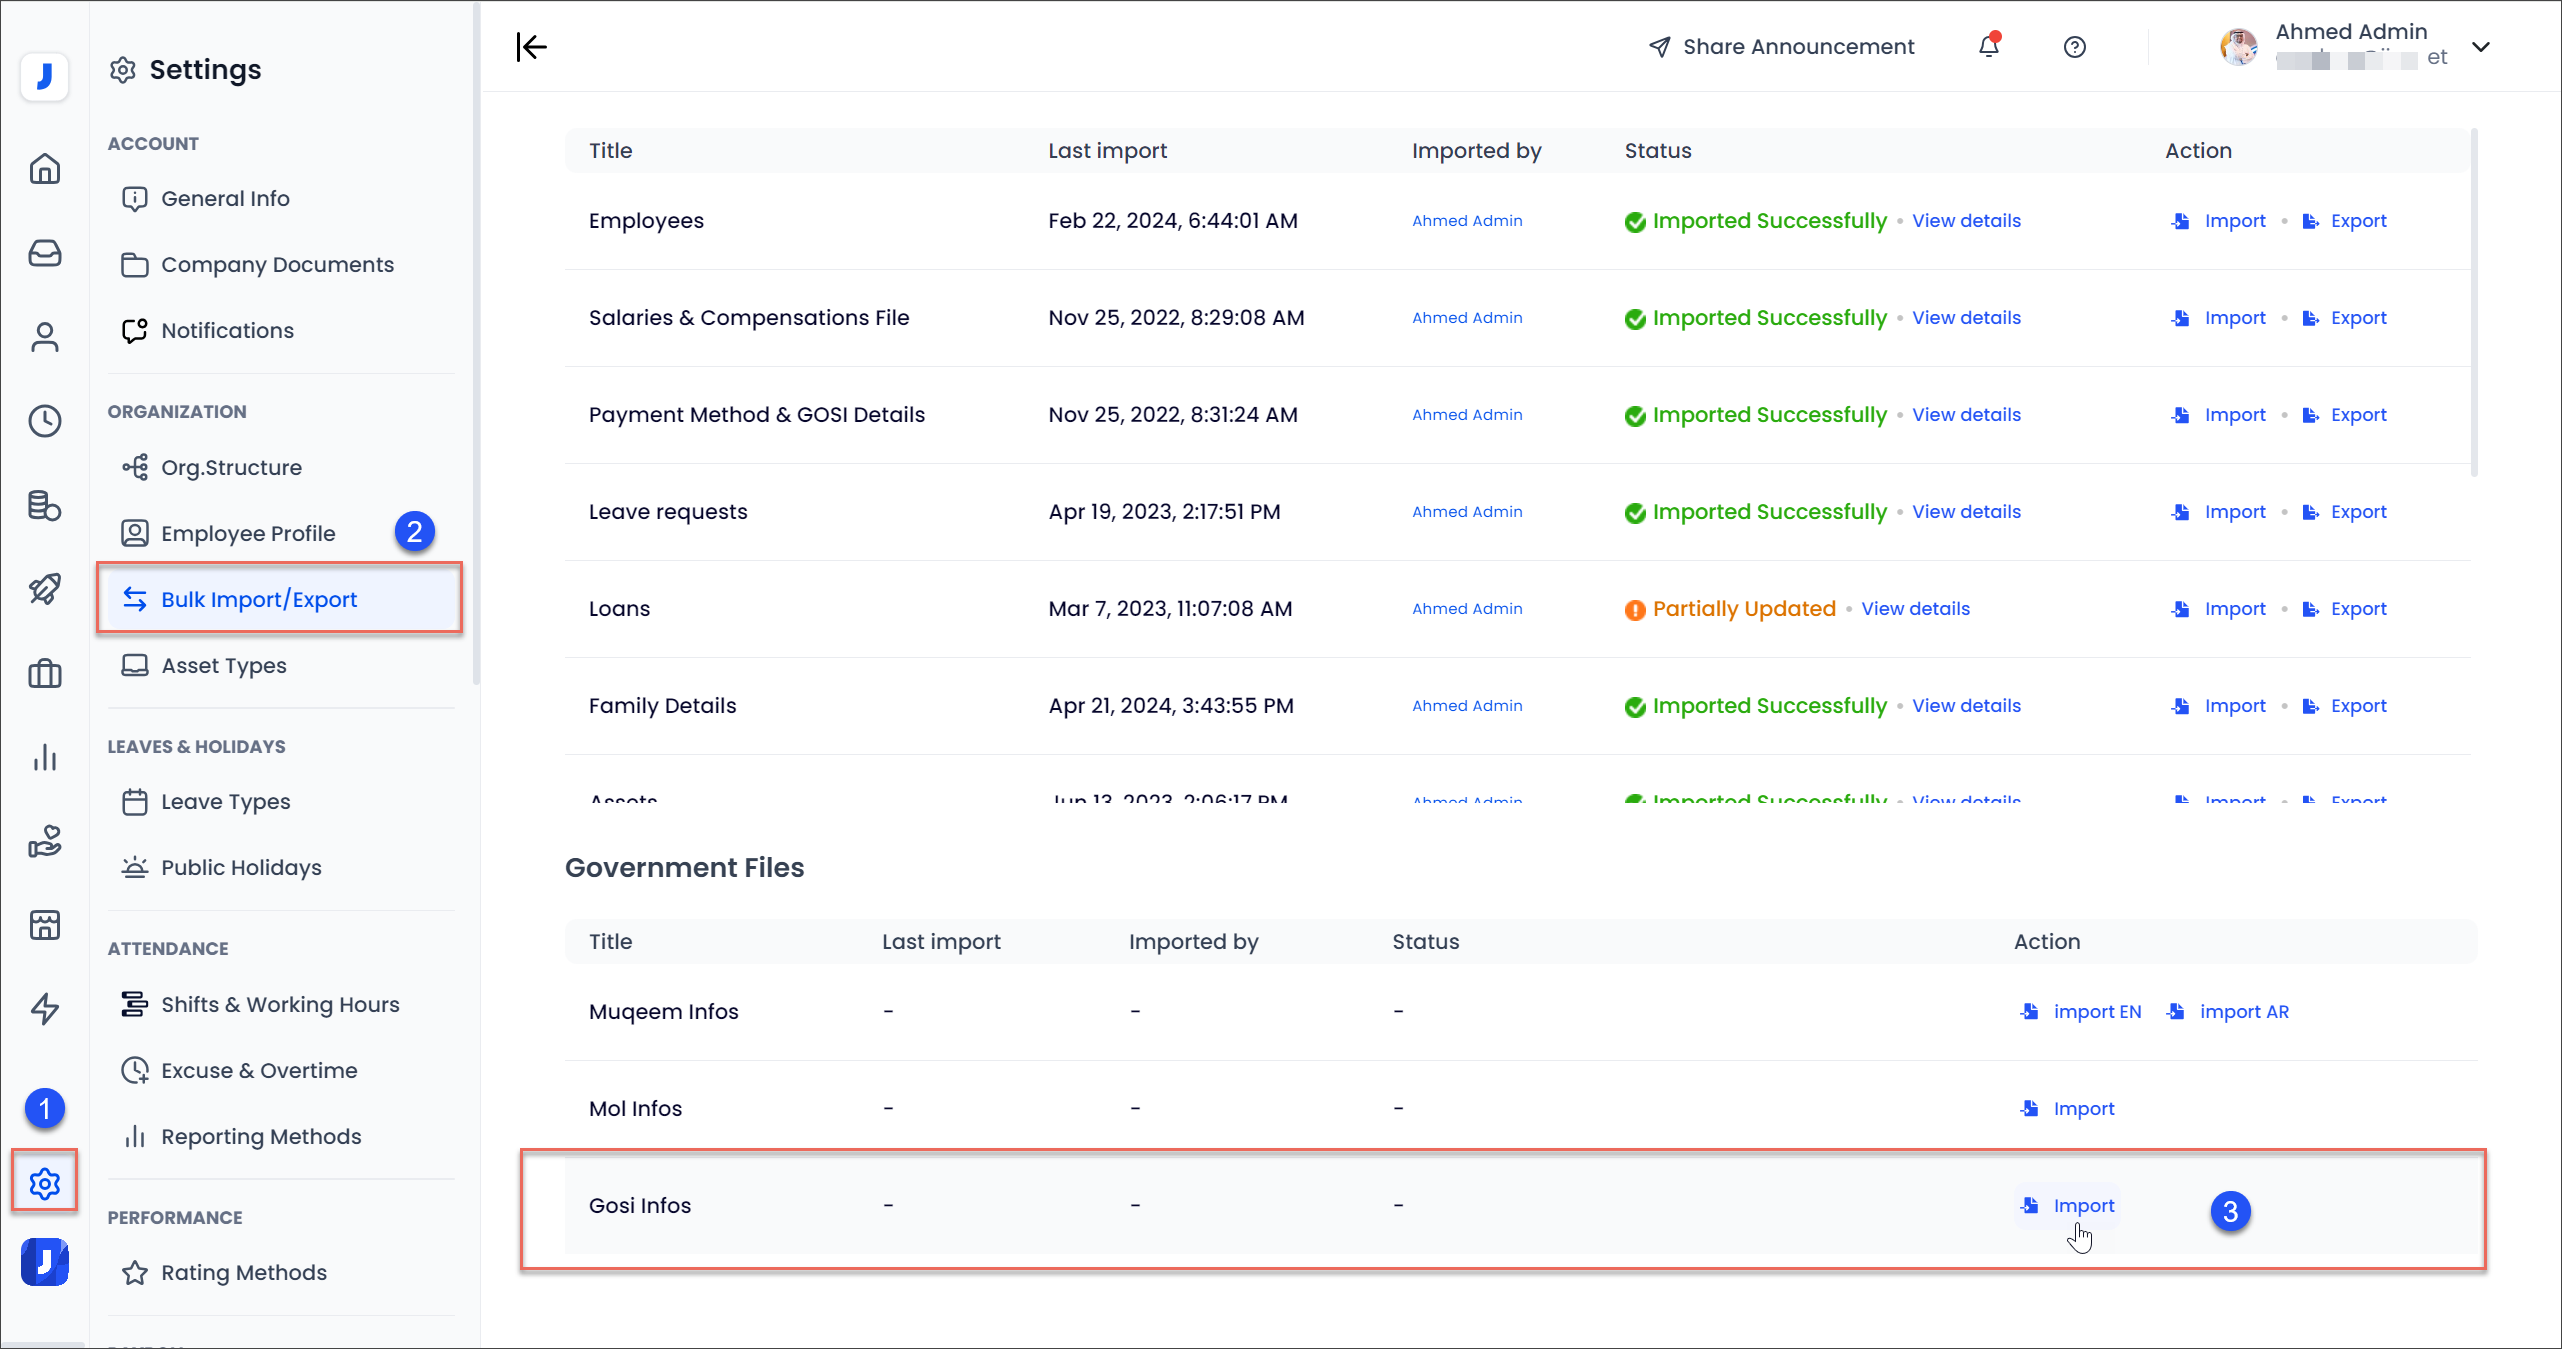This screenshot has height=1349, width=2562.
Task: Click the Time/Attendance clock icon in sidebar
Action: [x=45, y=421]
